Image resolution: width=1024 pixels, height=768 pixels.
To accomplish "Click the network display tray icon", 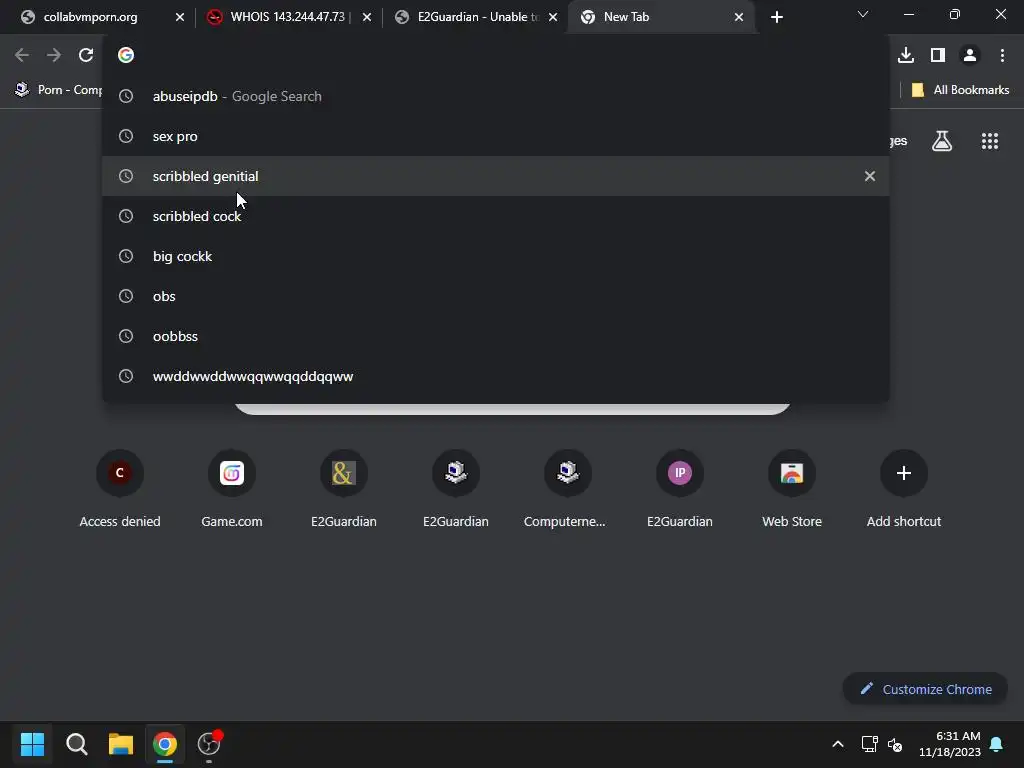I will click(869, 744).
